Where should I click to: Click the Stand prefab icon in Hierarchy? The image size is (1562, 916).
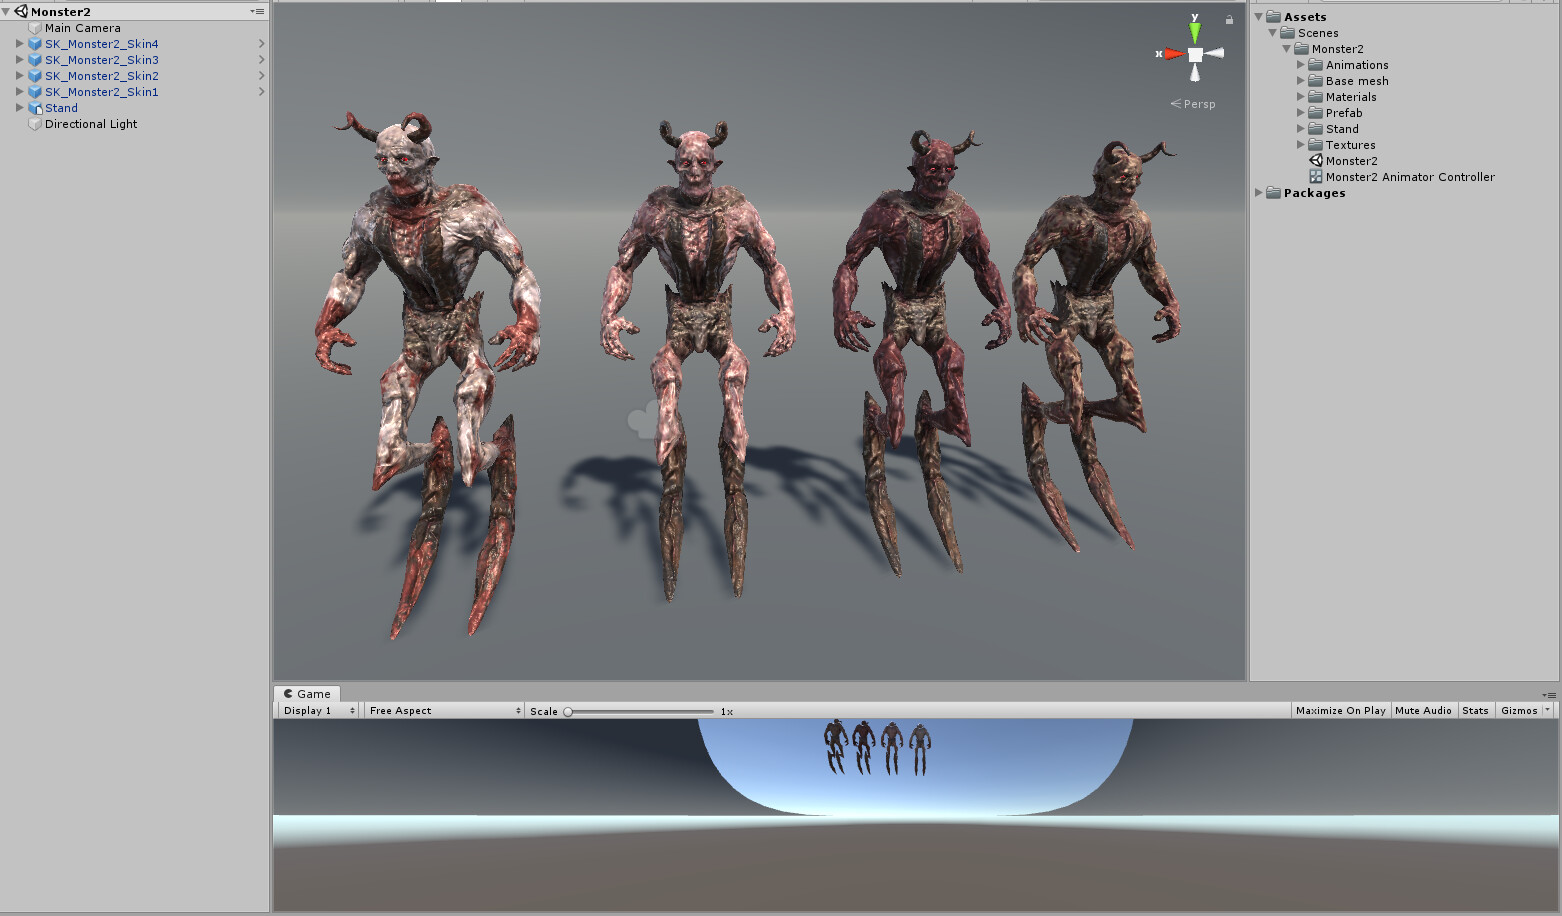(x=37, y=107)
